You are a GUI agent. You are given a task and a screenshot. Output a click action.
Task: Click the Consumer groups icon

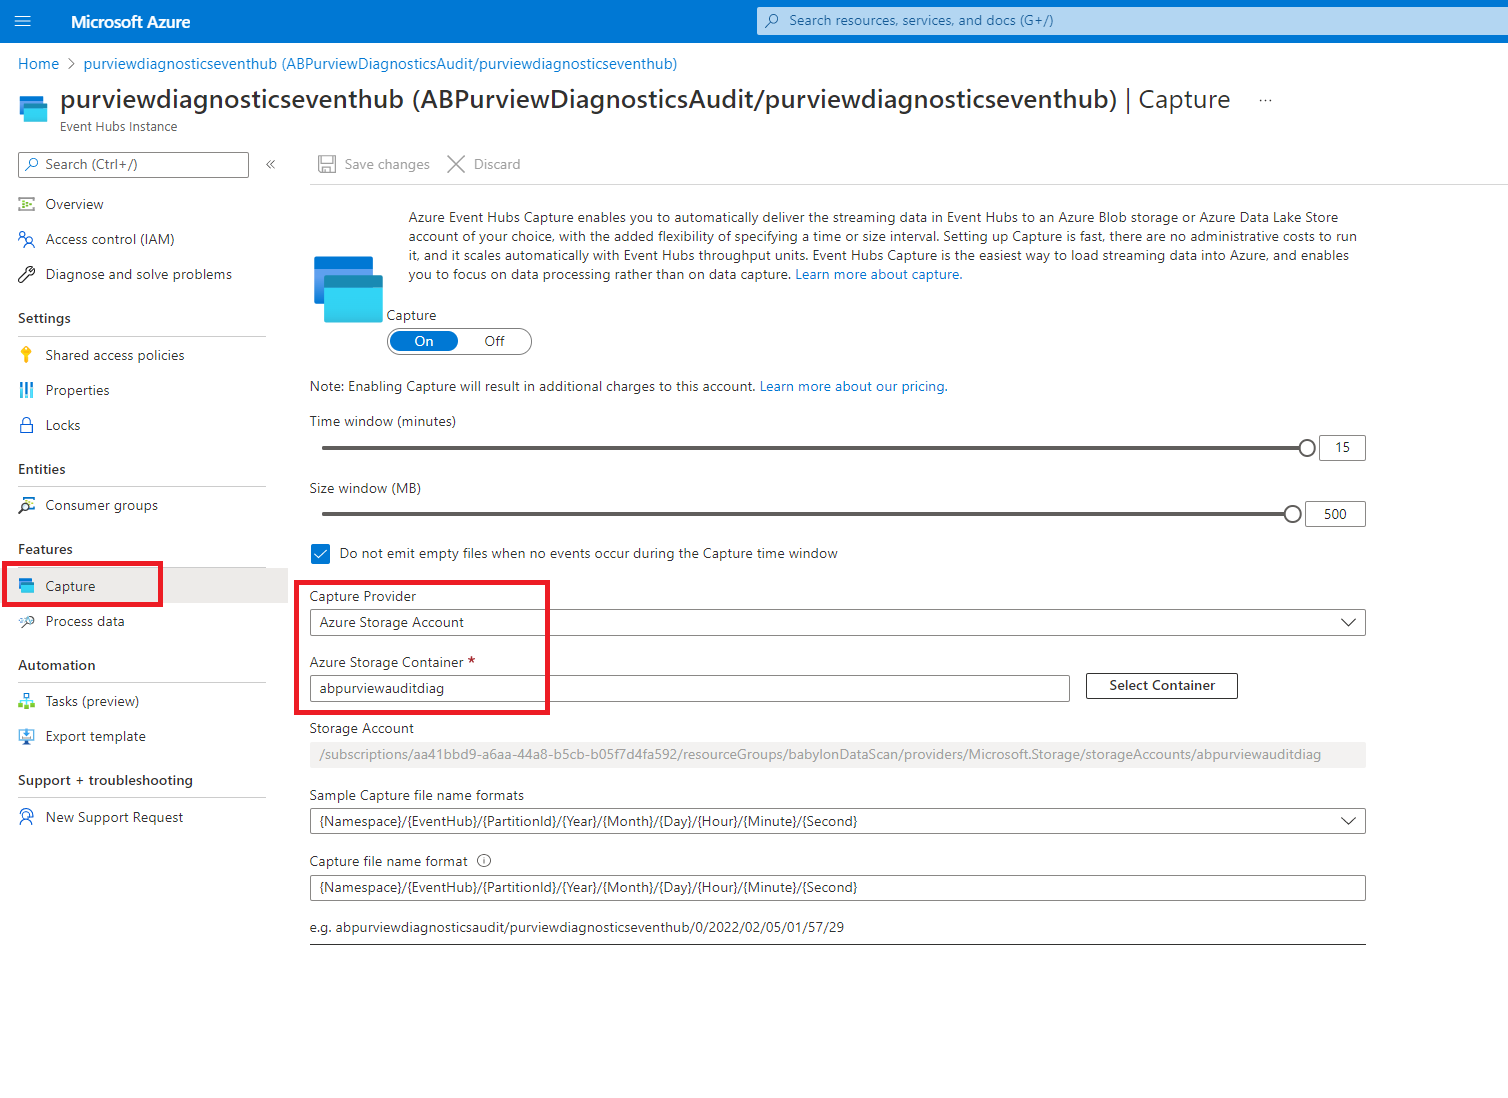[x=27, y=505]
